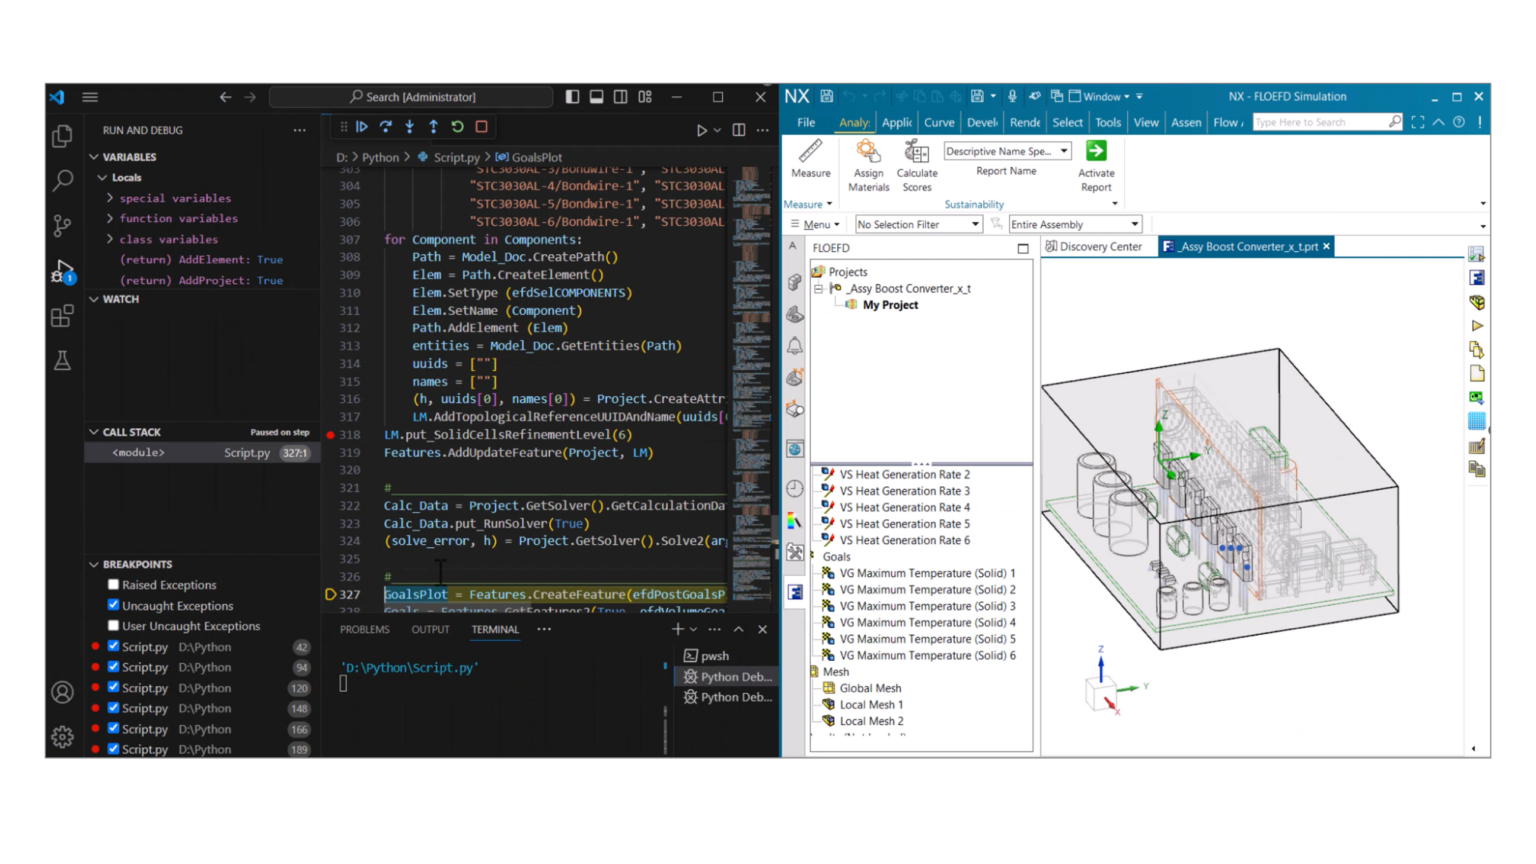Open the Source Control view in VS Code
Screen dimensions: 1536x864
(x=62, y=225)
